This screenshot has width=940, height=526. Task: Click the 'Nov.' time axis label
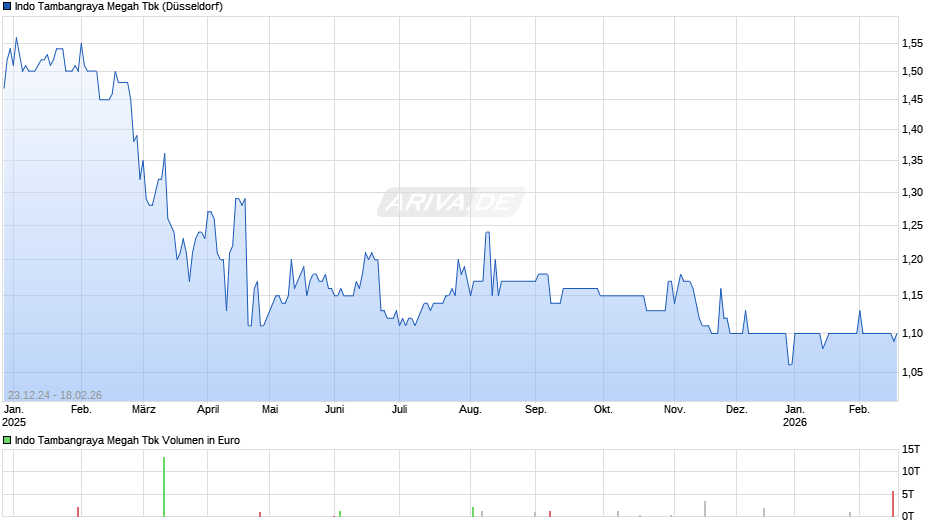click(674, 410)
